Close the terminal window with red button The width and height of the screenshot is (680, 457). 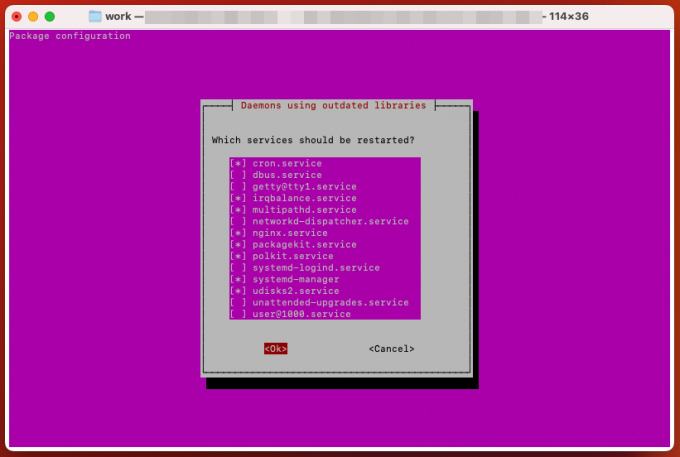click(16, 17)
